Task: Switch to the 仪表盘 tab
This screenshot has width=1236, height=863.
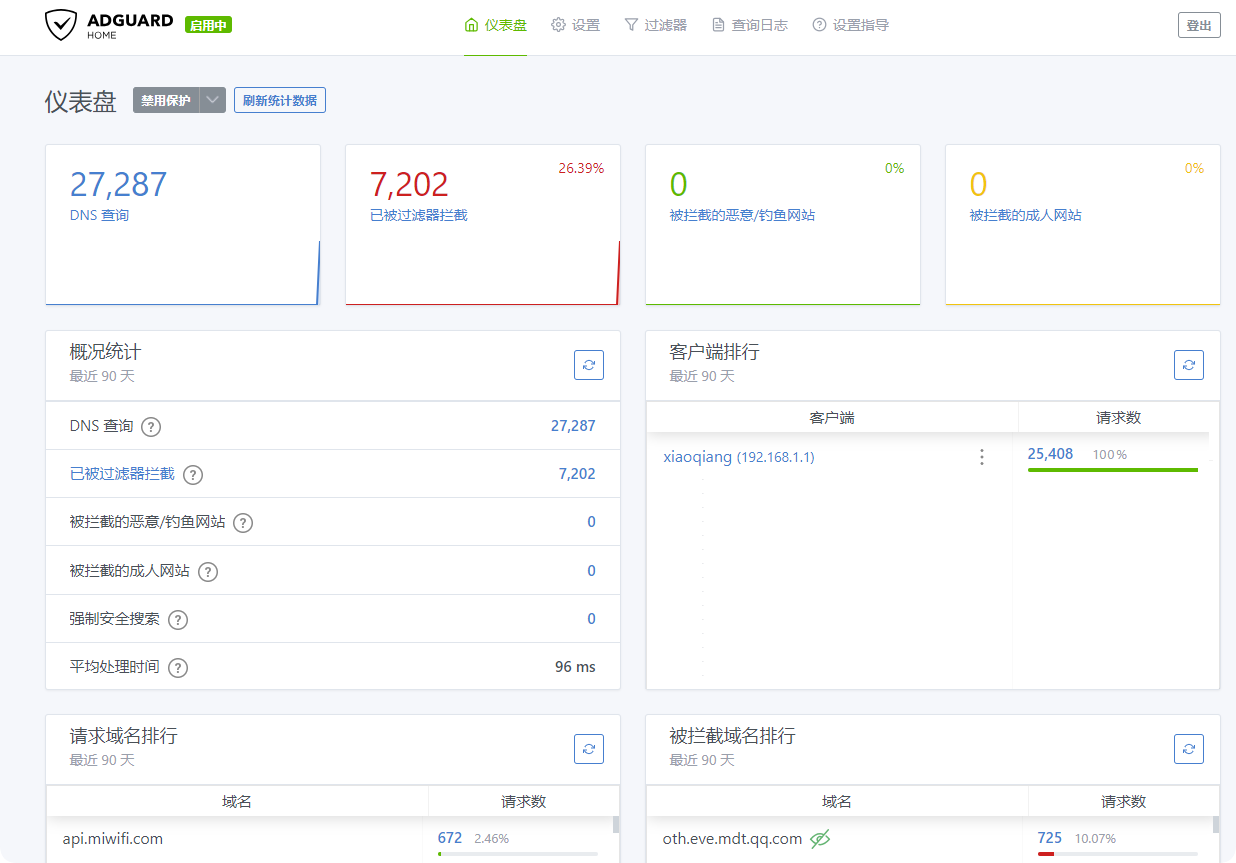Action: click(495, 24)
